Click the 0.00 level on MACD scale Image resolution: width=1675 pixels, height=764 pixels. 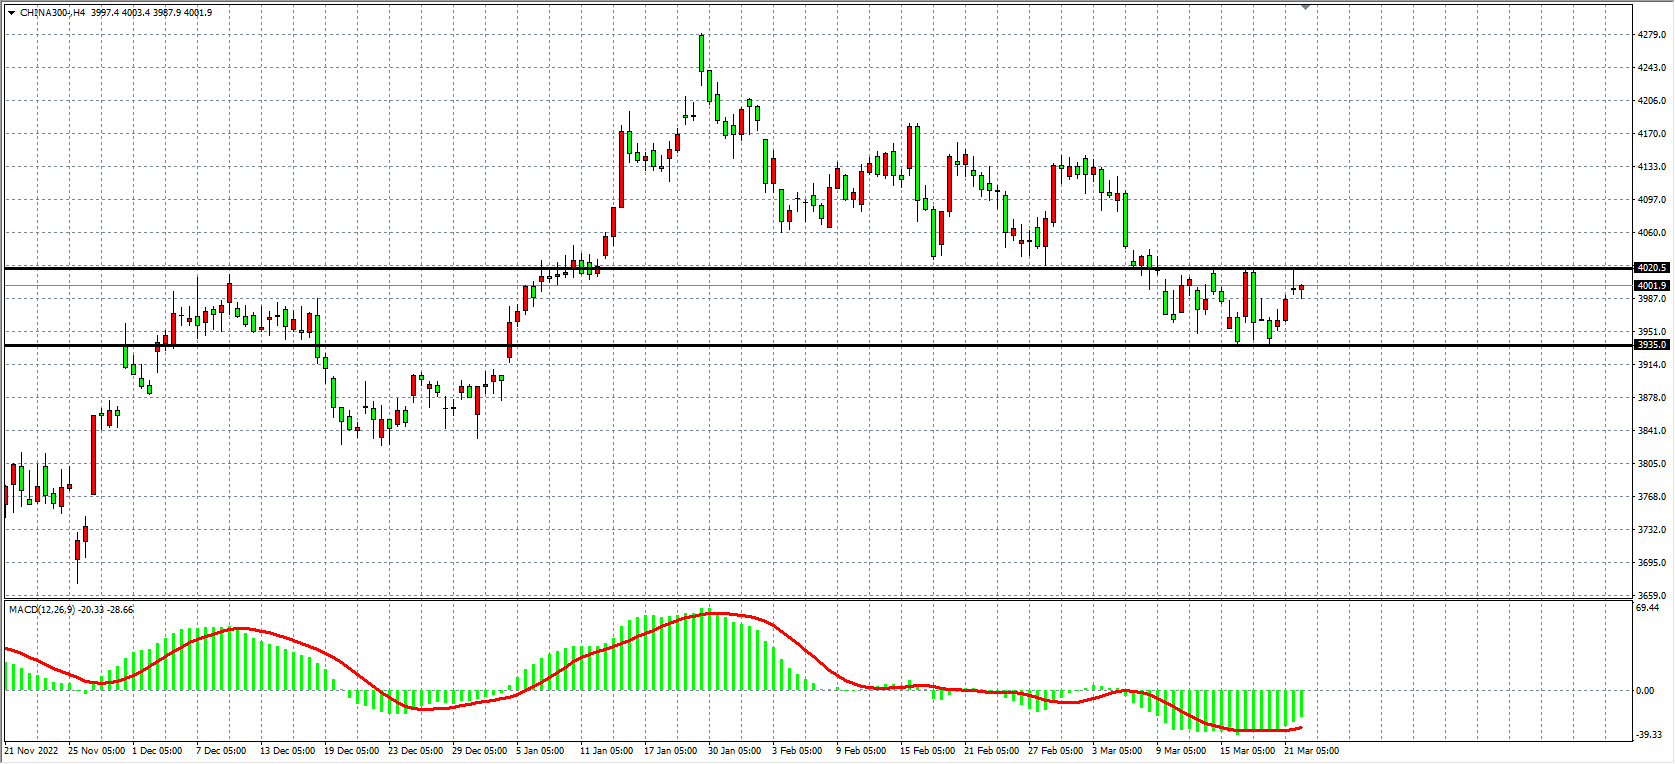(1645, 691)
